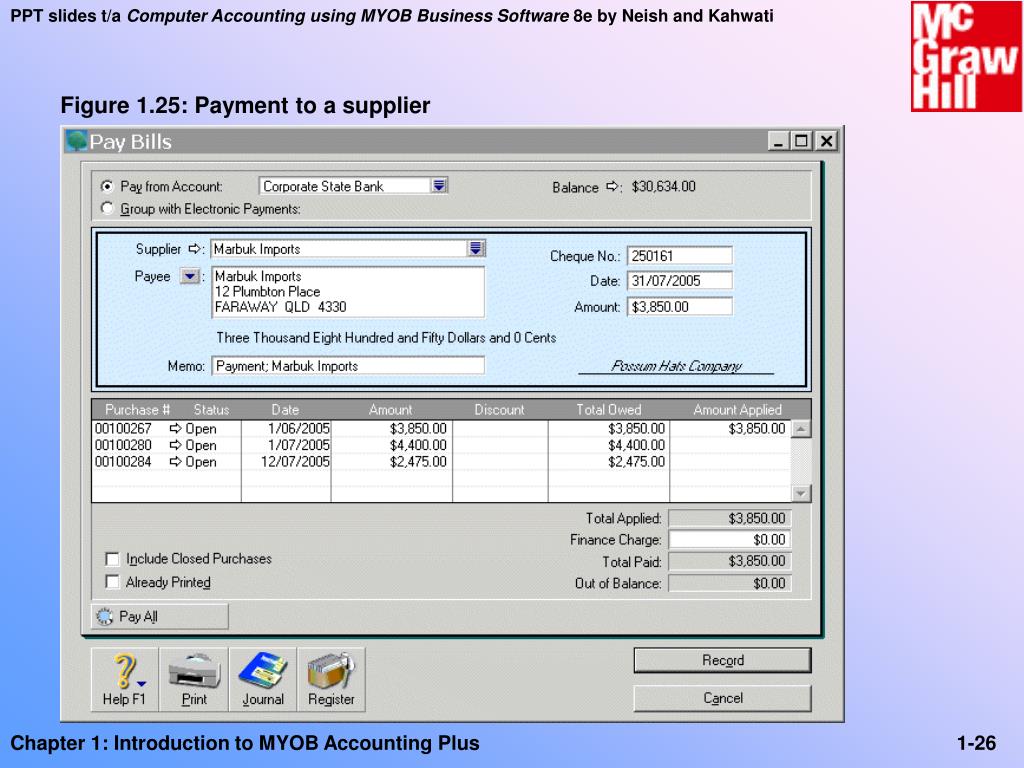Click the Cancel button
Screen dimensions: 1024x768
722,698
